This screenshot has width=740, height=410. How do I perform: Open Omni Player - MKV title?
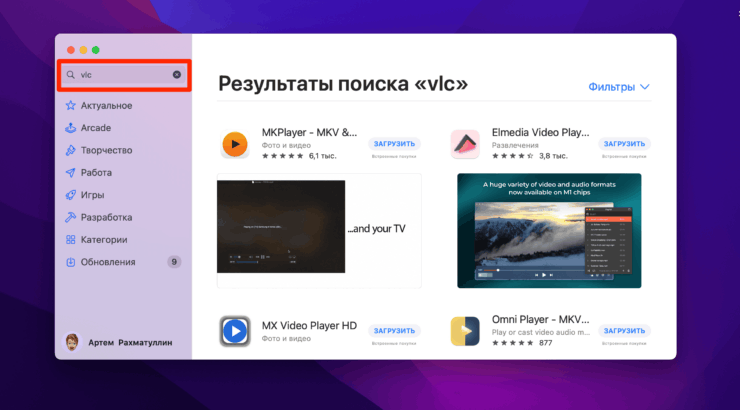click(540, 319)
